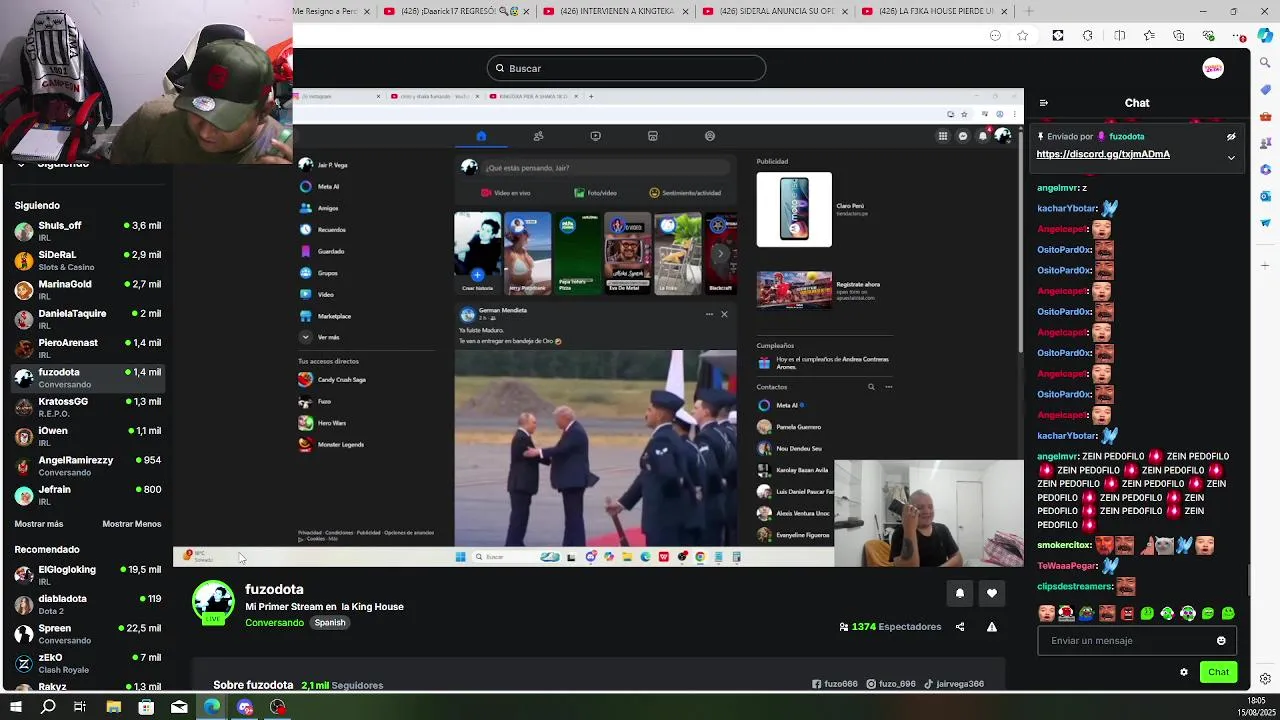This screenshot has height=720, width=1280.
Task: Open a new browser tab with plus
Action: pos(1029,11)
